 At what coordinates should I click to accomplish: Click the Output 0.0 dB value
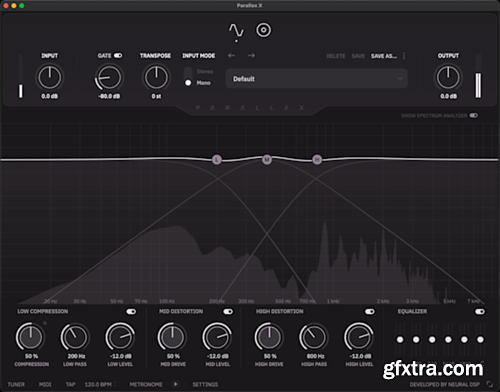(x=448, y=96)
